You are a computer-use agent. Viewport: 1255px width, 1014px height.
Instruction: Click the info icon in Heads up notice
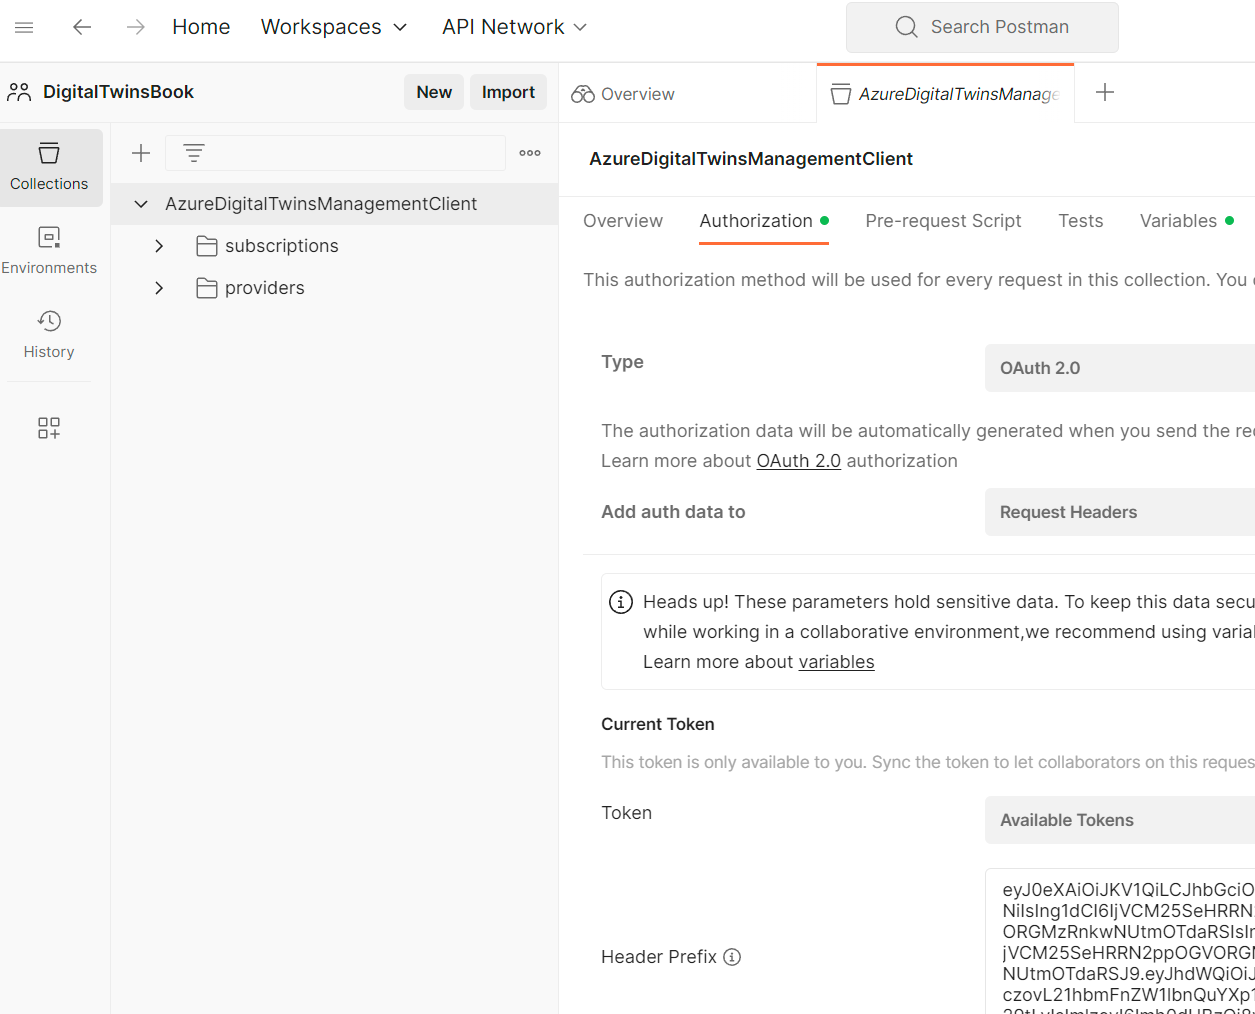tap(621, 602)
